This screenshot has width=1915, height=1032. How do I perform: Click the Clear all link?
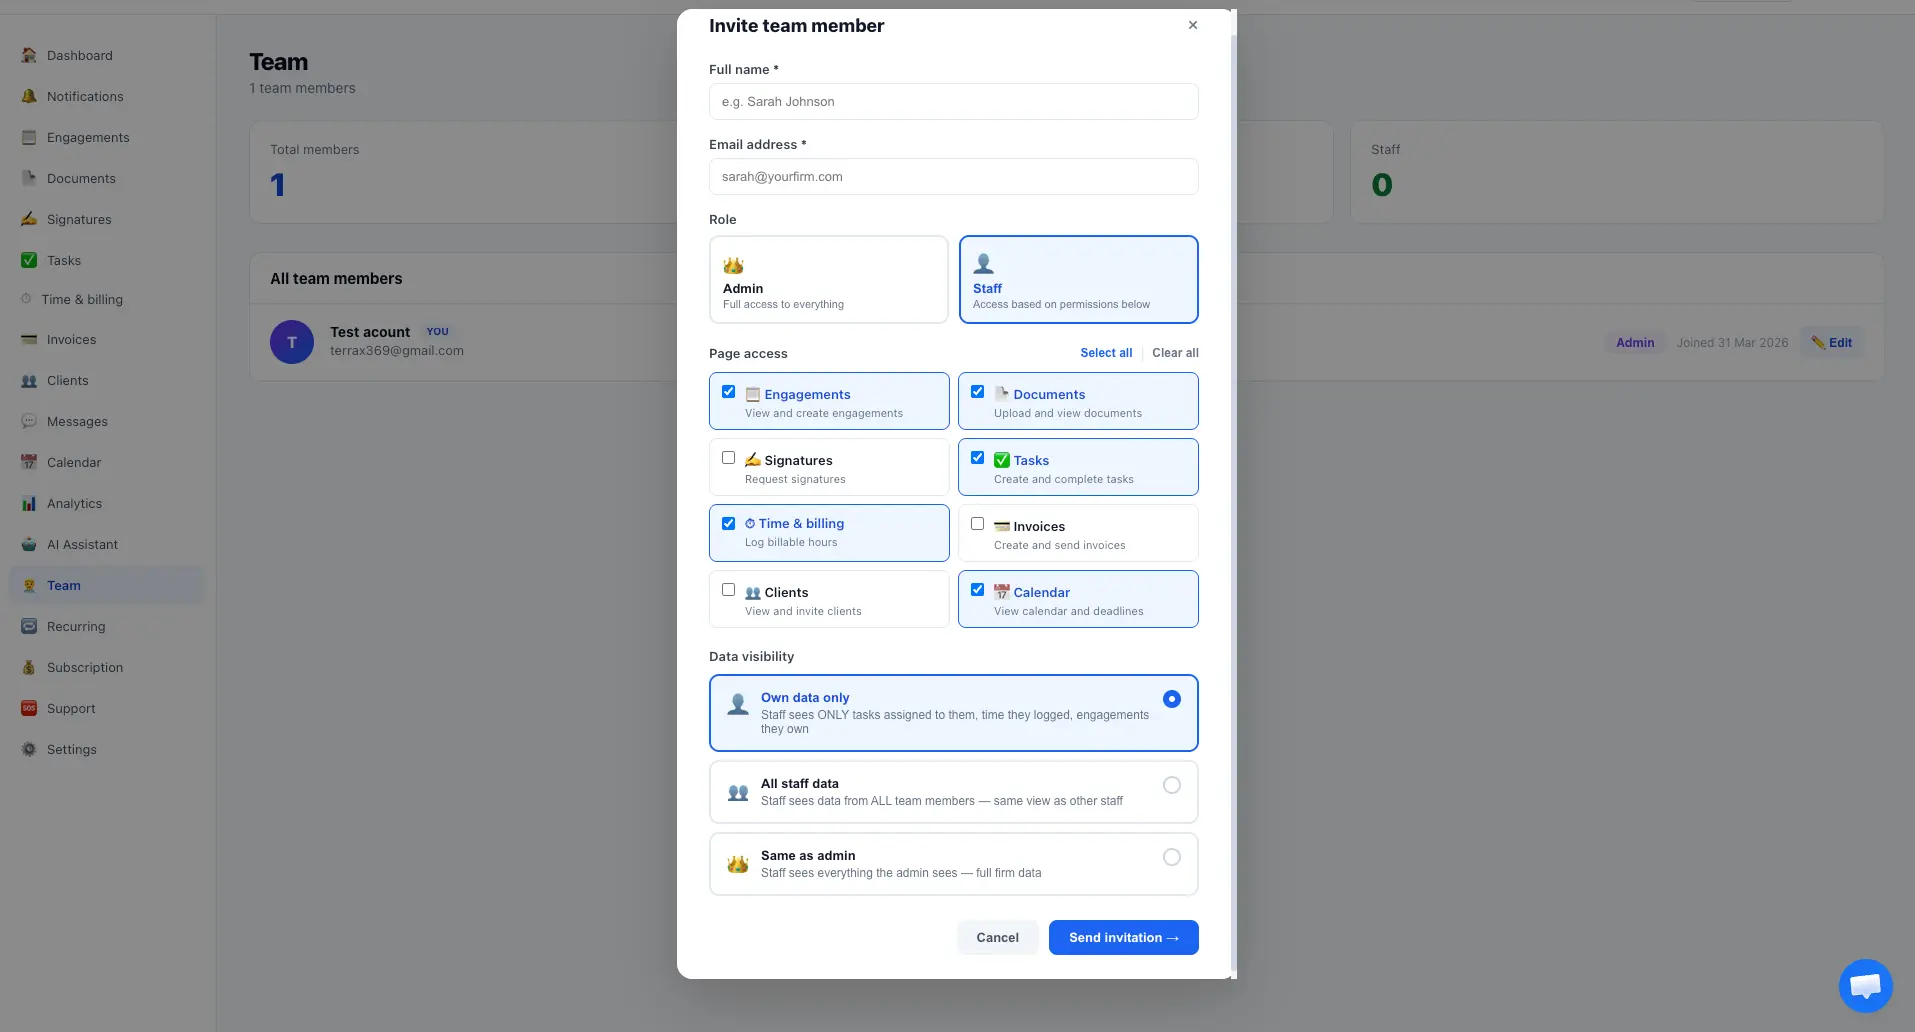pos(1176,353)
